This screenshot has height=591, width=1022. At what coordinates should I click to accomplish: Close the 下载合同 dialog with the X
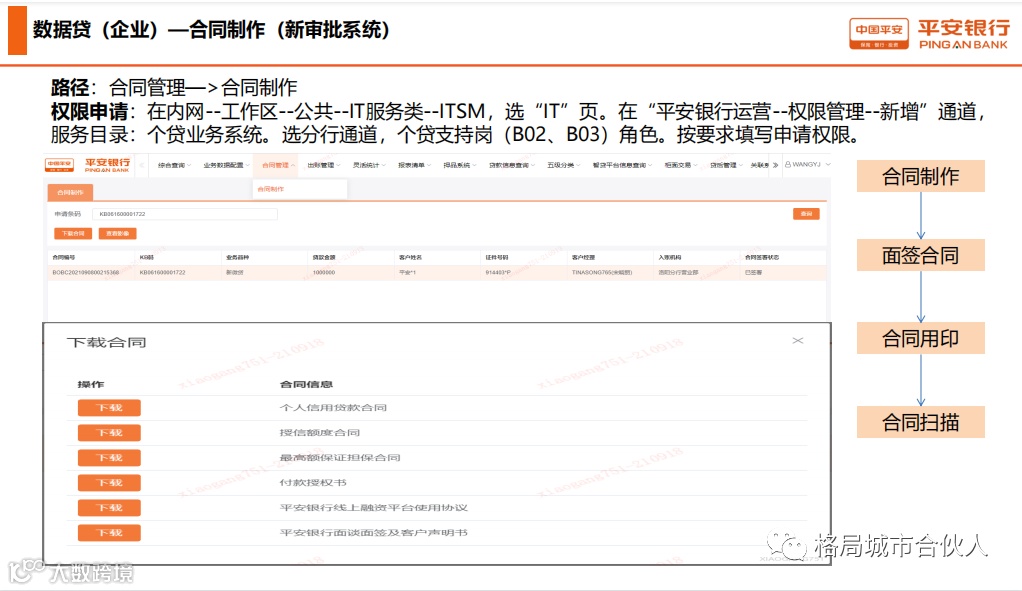(798, 341)
